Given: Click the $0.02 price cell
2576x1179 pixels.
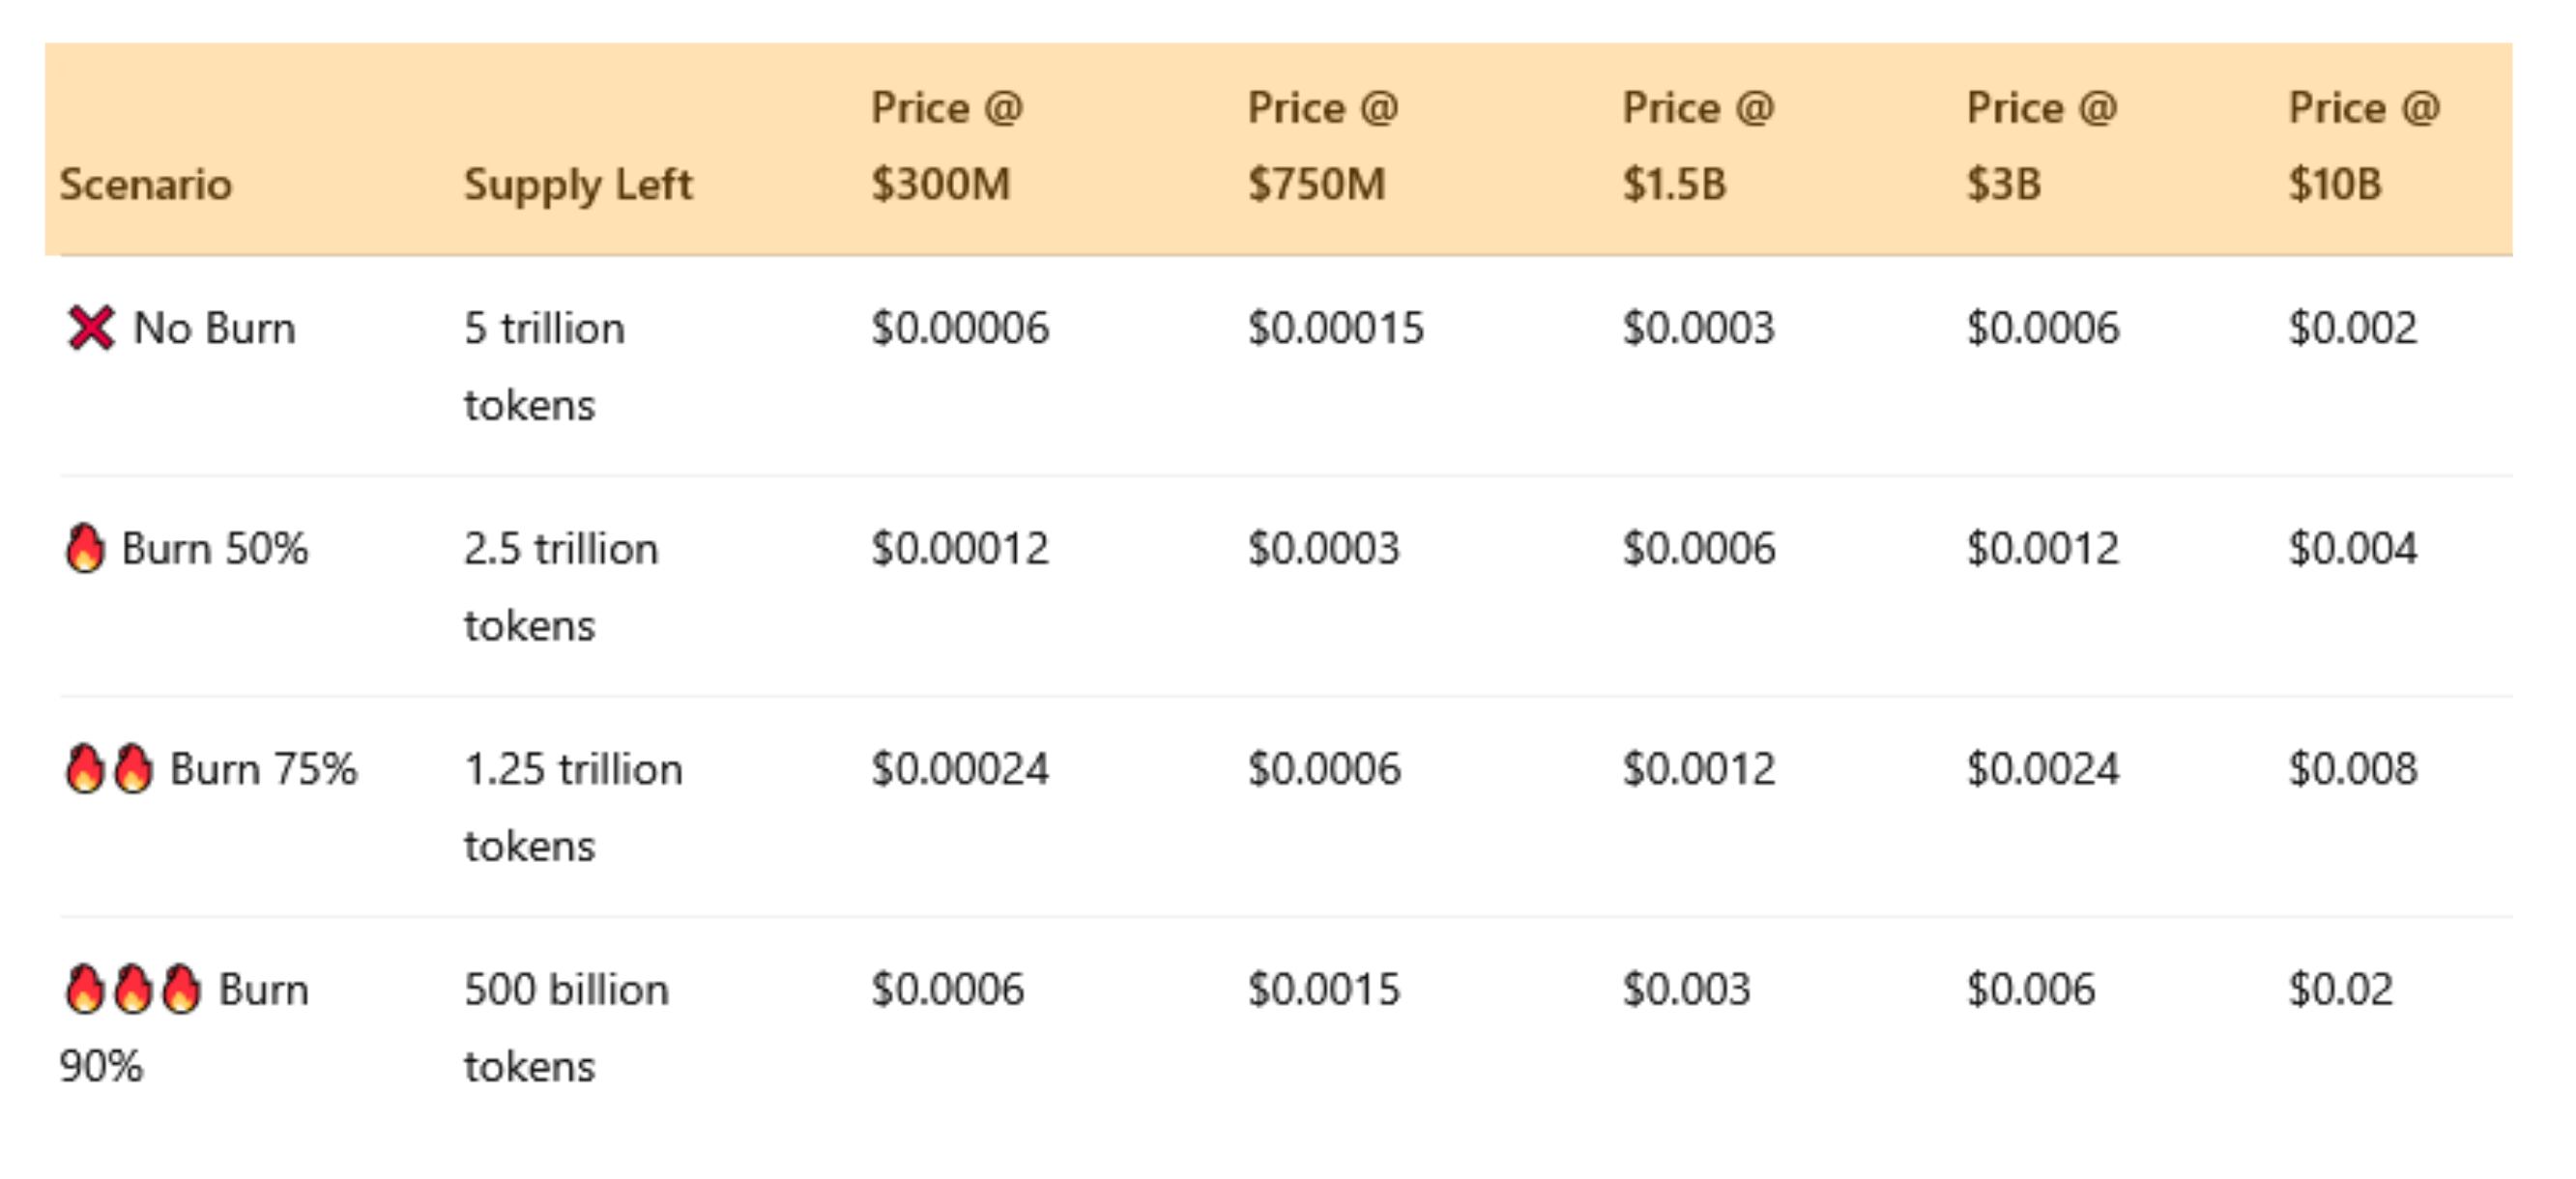Looking at the screenshot, I should point(2341,989).
